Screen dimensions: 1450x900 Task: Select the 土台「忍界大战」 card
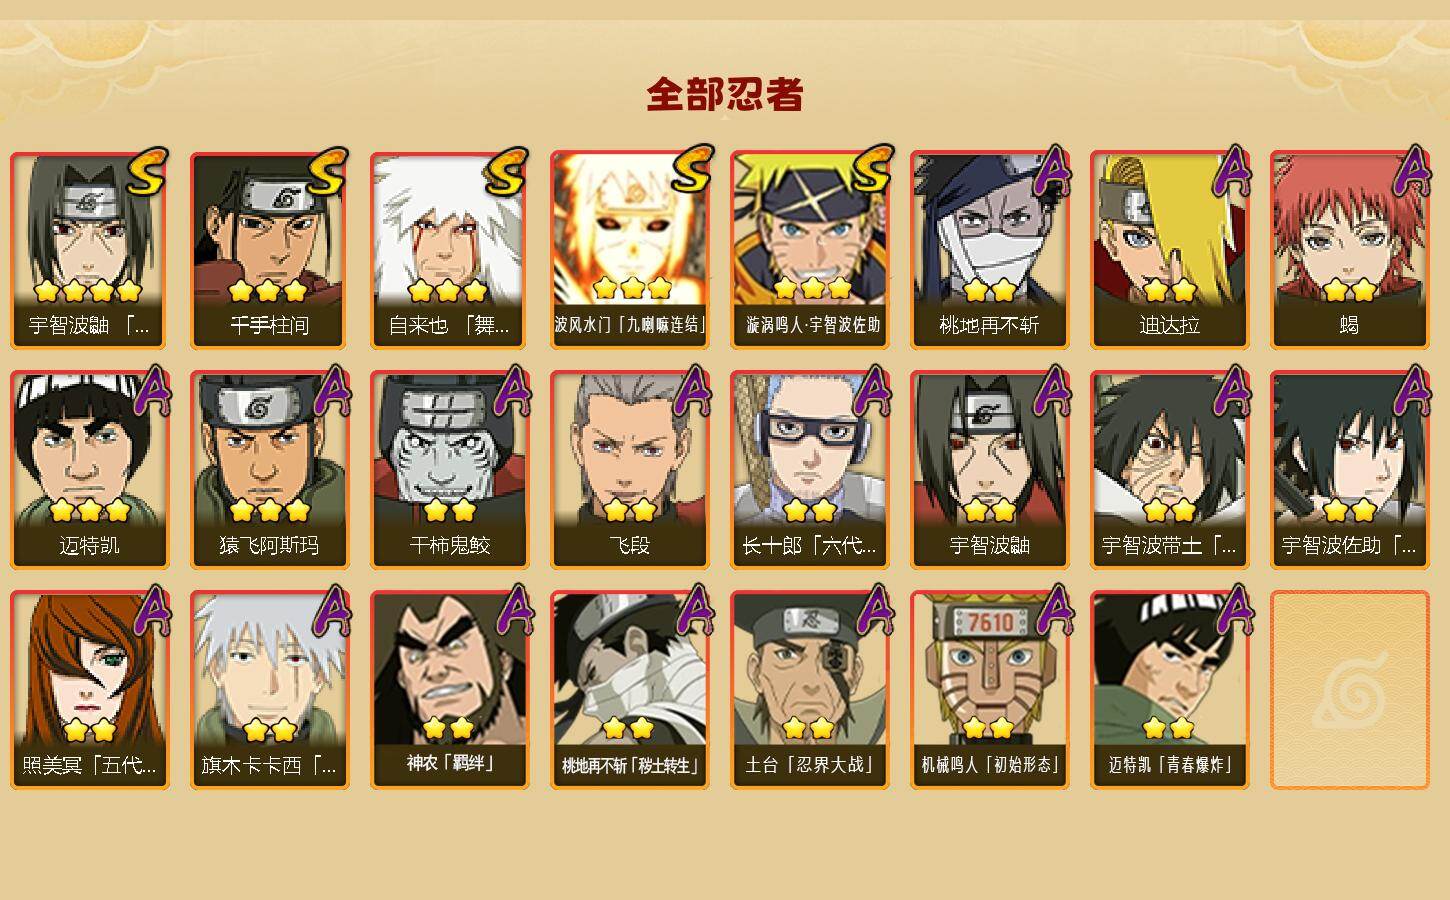pyautogui.click(x=809, y=690)
